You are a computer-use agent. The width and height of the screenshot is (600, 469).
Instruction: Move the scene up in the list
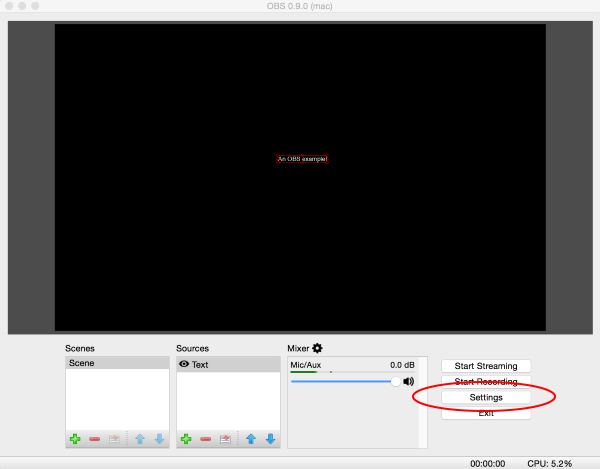tap(140, 439)
